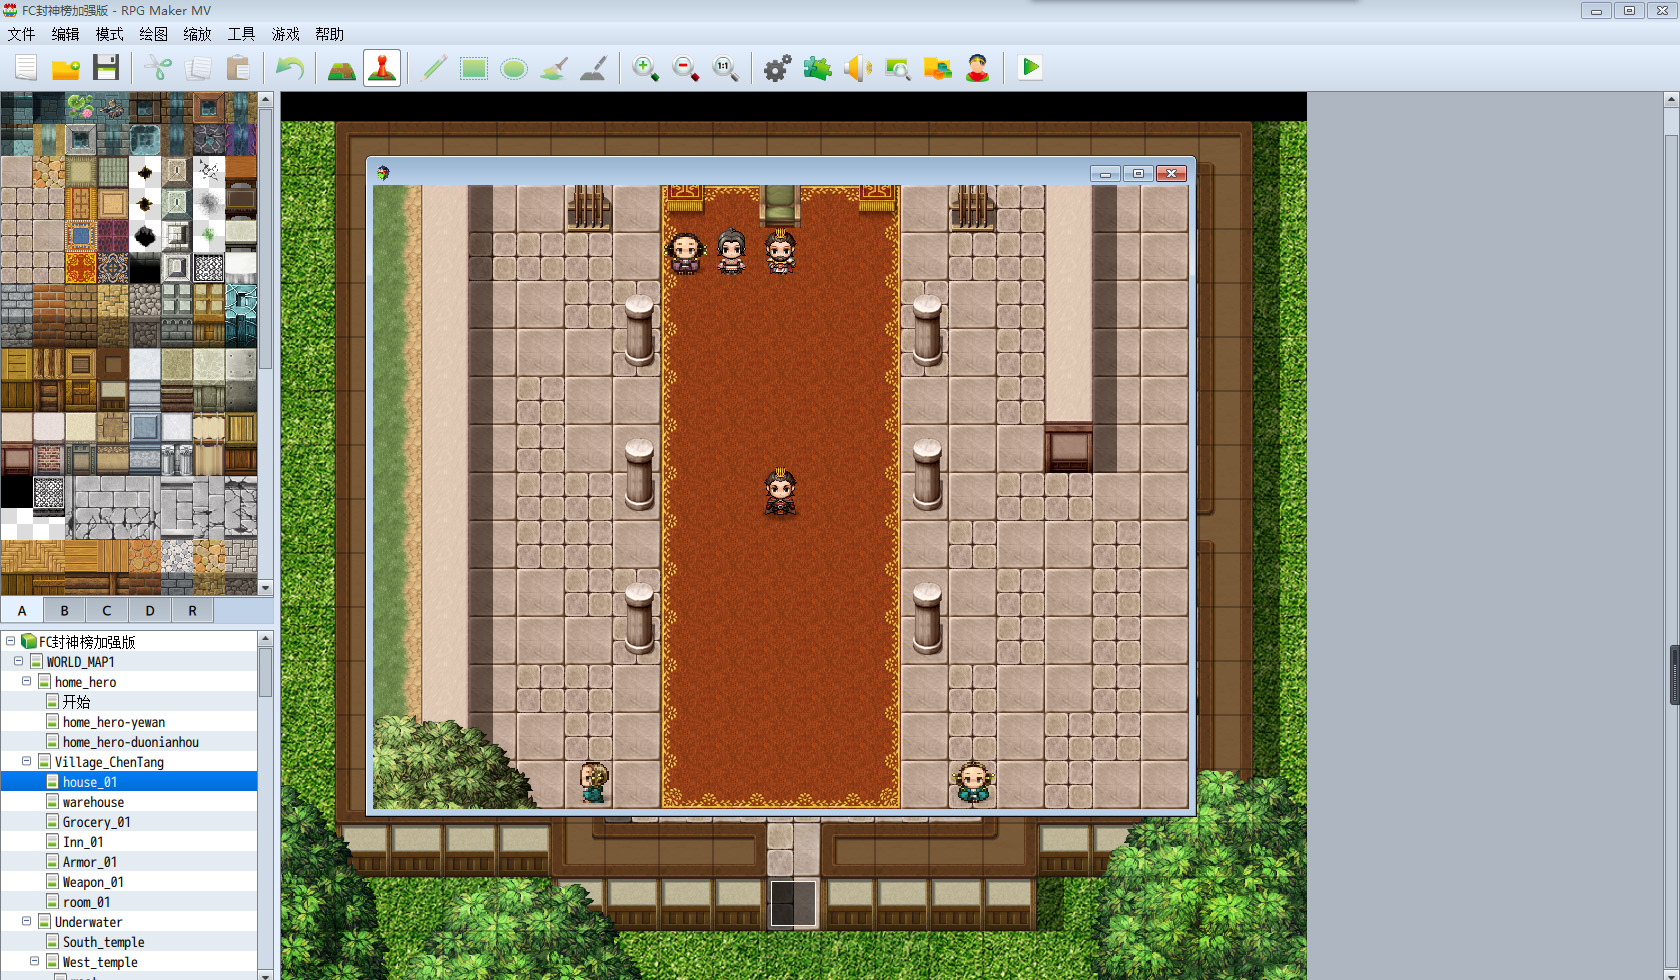Open Sound Test speaker icon

(x=858, y=68)
